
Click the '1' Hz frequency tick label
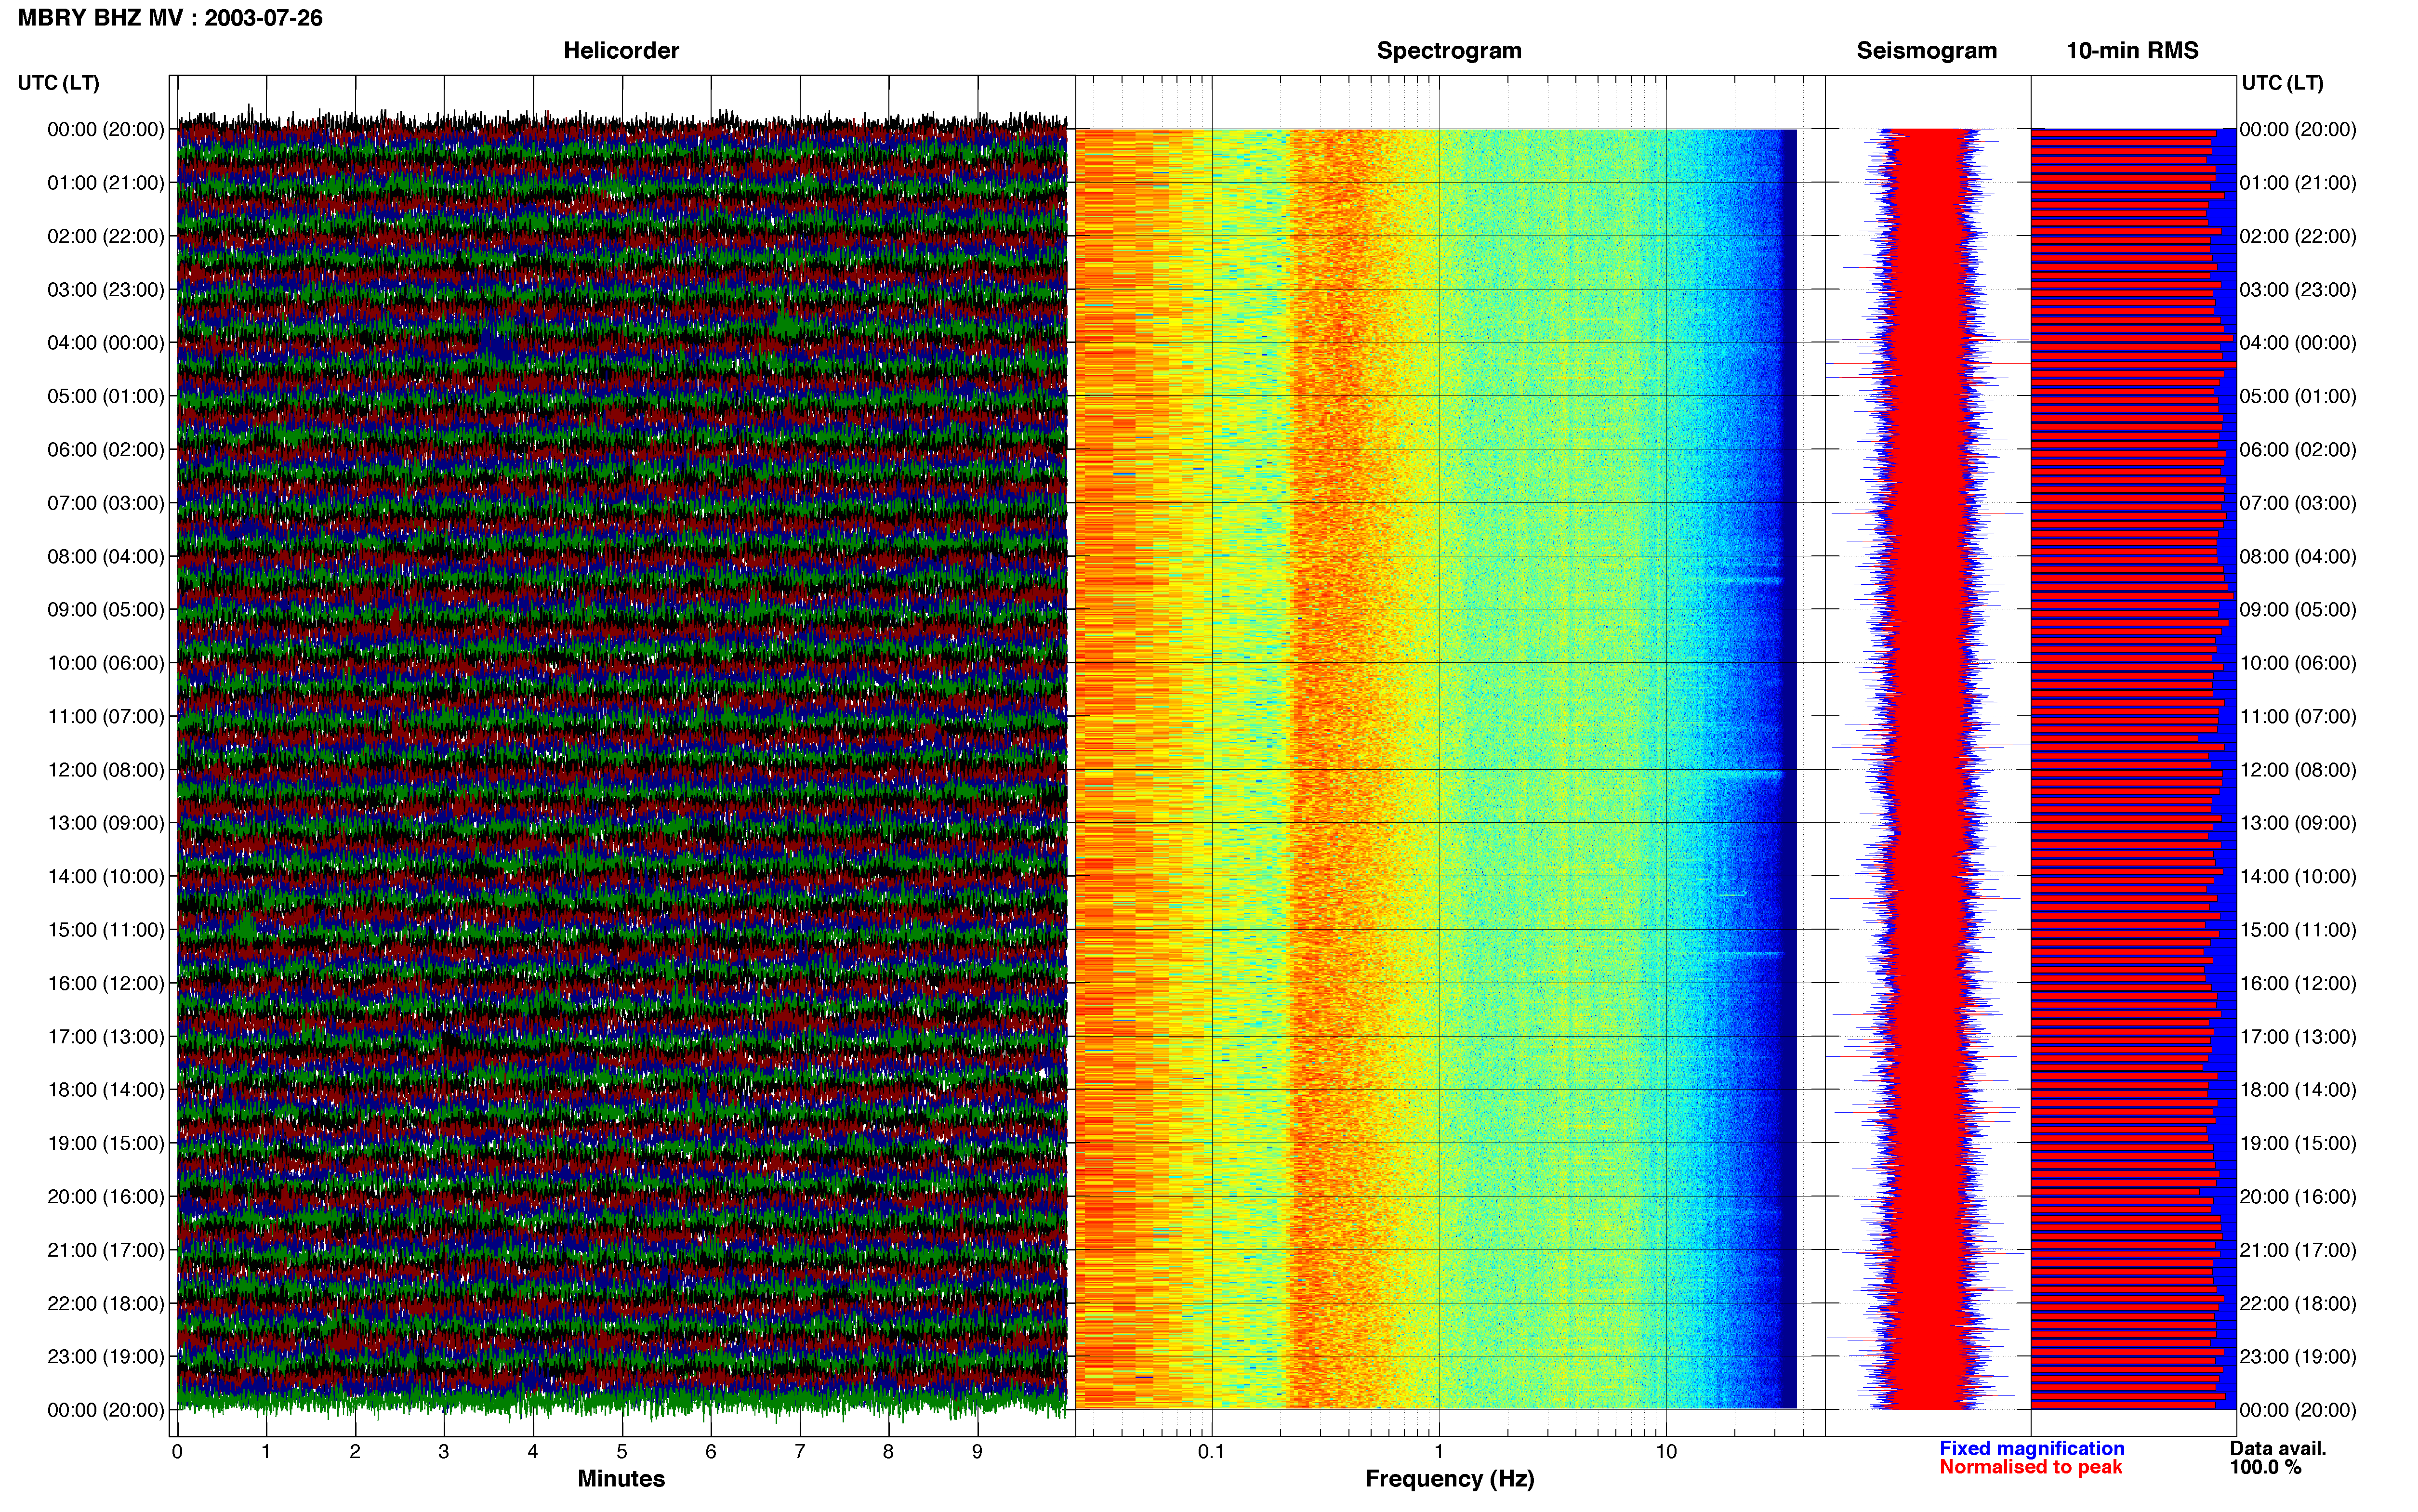[1439, 1452]
